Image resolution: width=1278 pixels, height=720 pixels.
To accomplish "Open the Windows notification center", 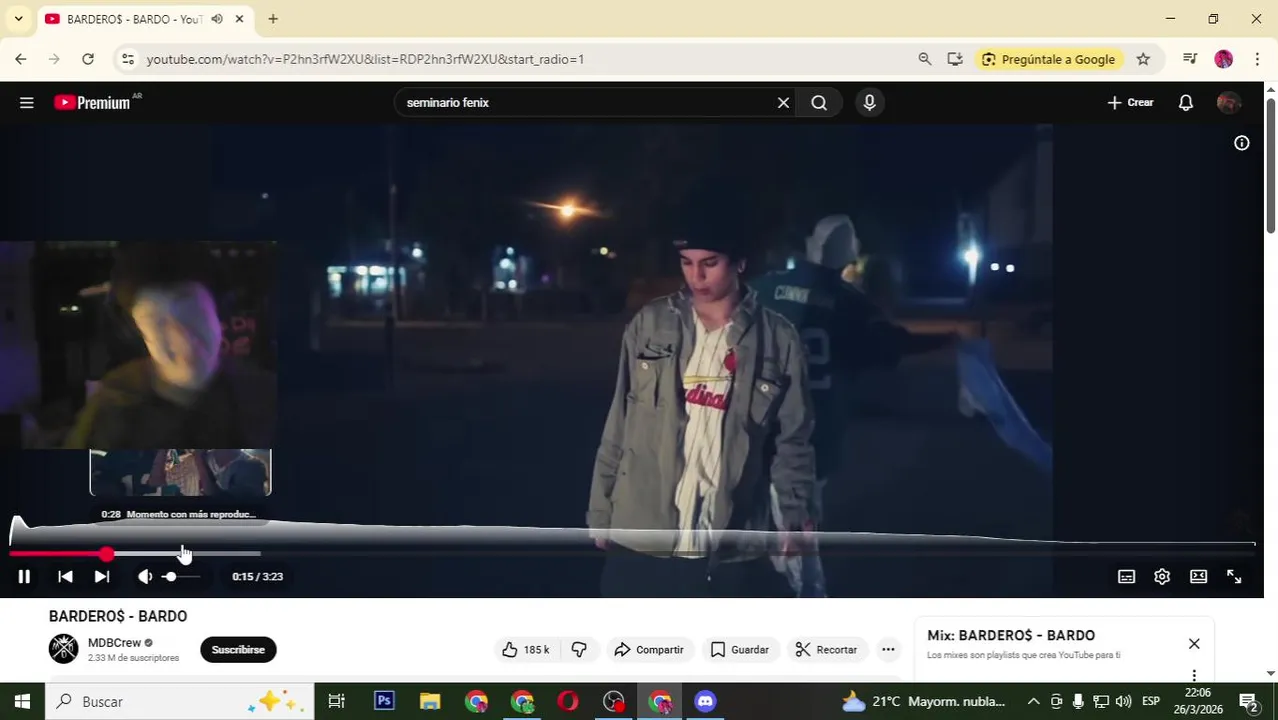I will pos(1248,701).
